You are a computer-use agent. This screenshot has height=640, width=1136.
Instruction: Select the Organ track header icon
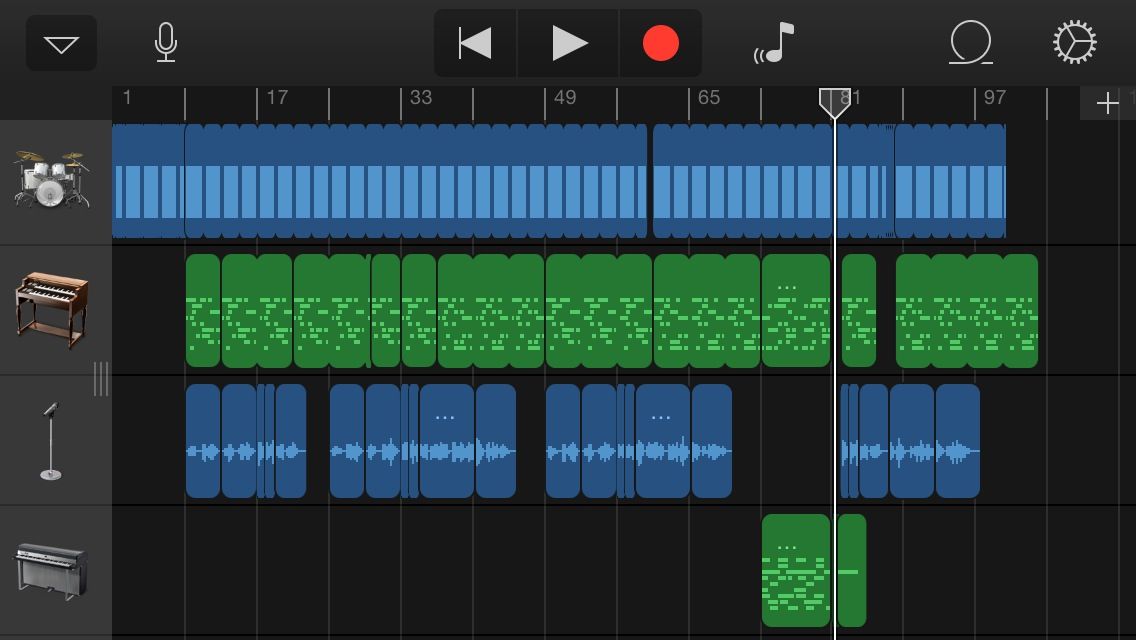coord(51,309)
